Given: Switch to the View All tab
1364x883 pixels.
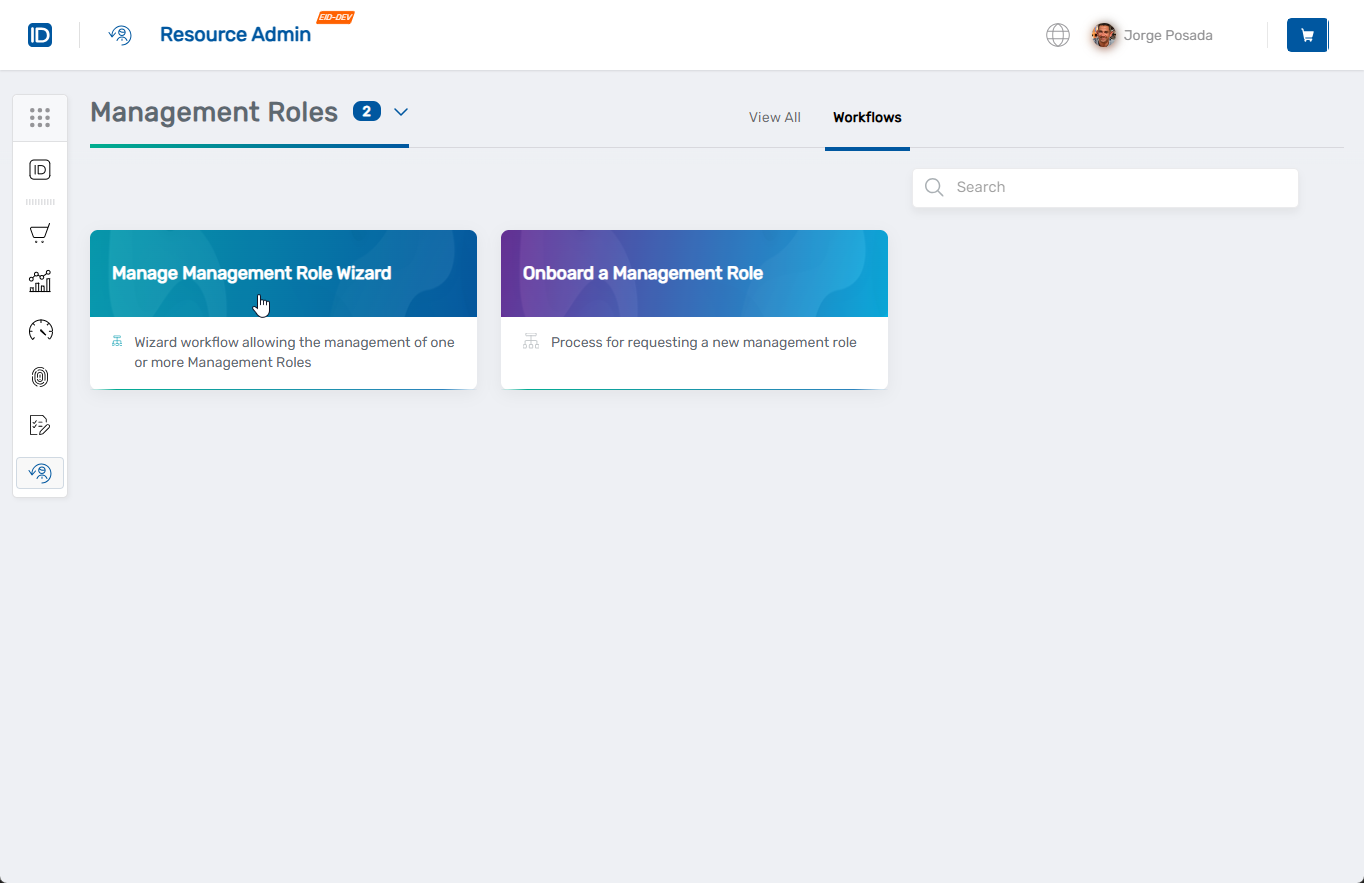Looking at the screenshot, I should coord(774,117).
